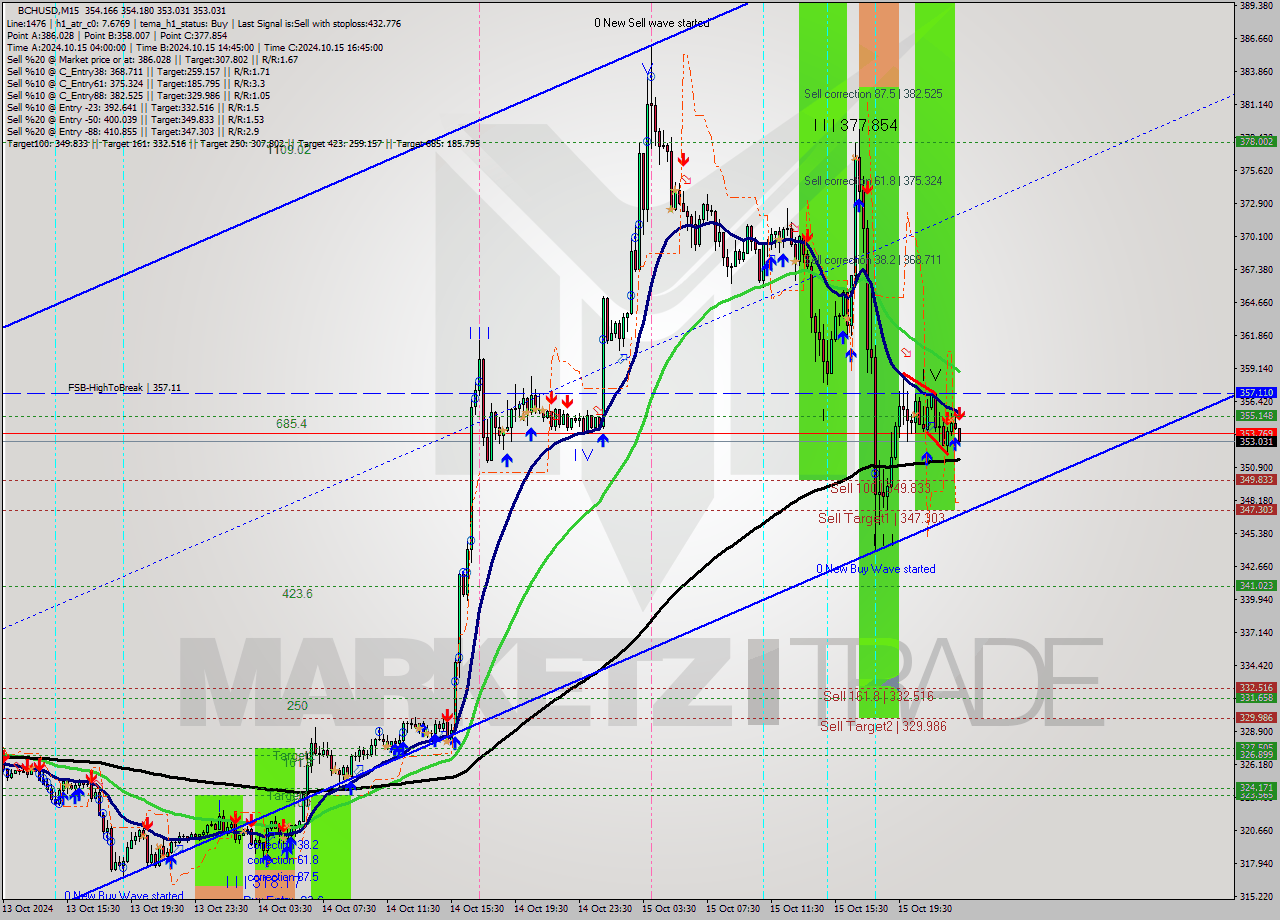Click the 250 Fibonacci level label

click(297, 705)
